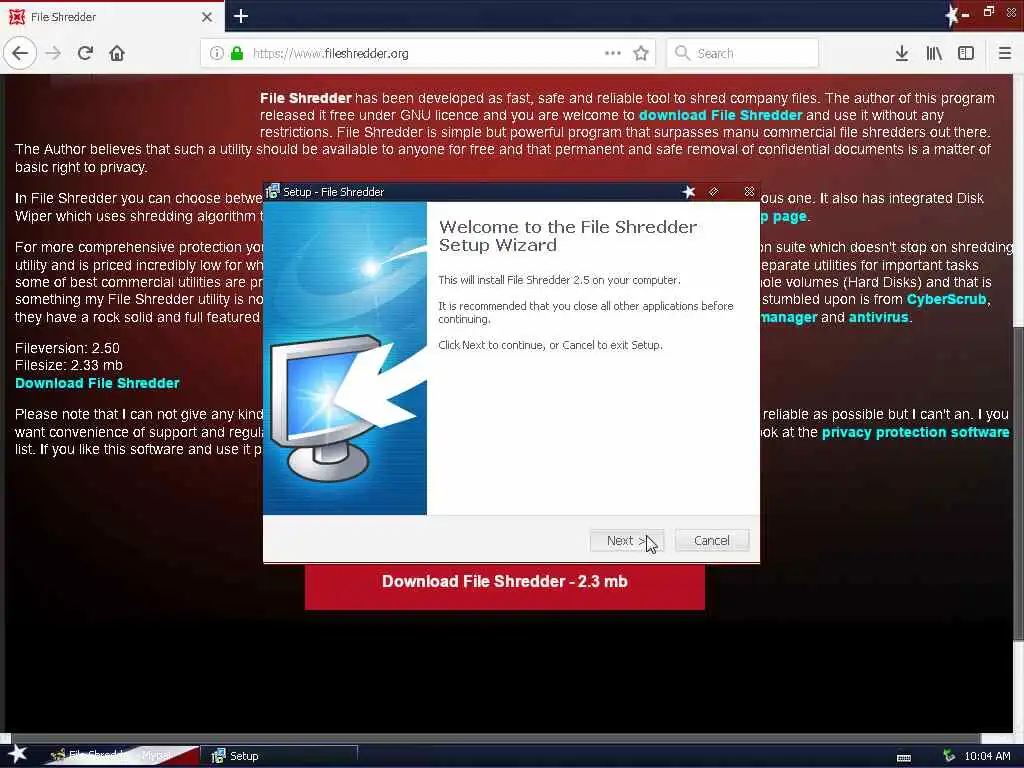Open the taskbar star start button
Viewport: 1024px width, 768px height.
(17, 754)
